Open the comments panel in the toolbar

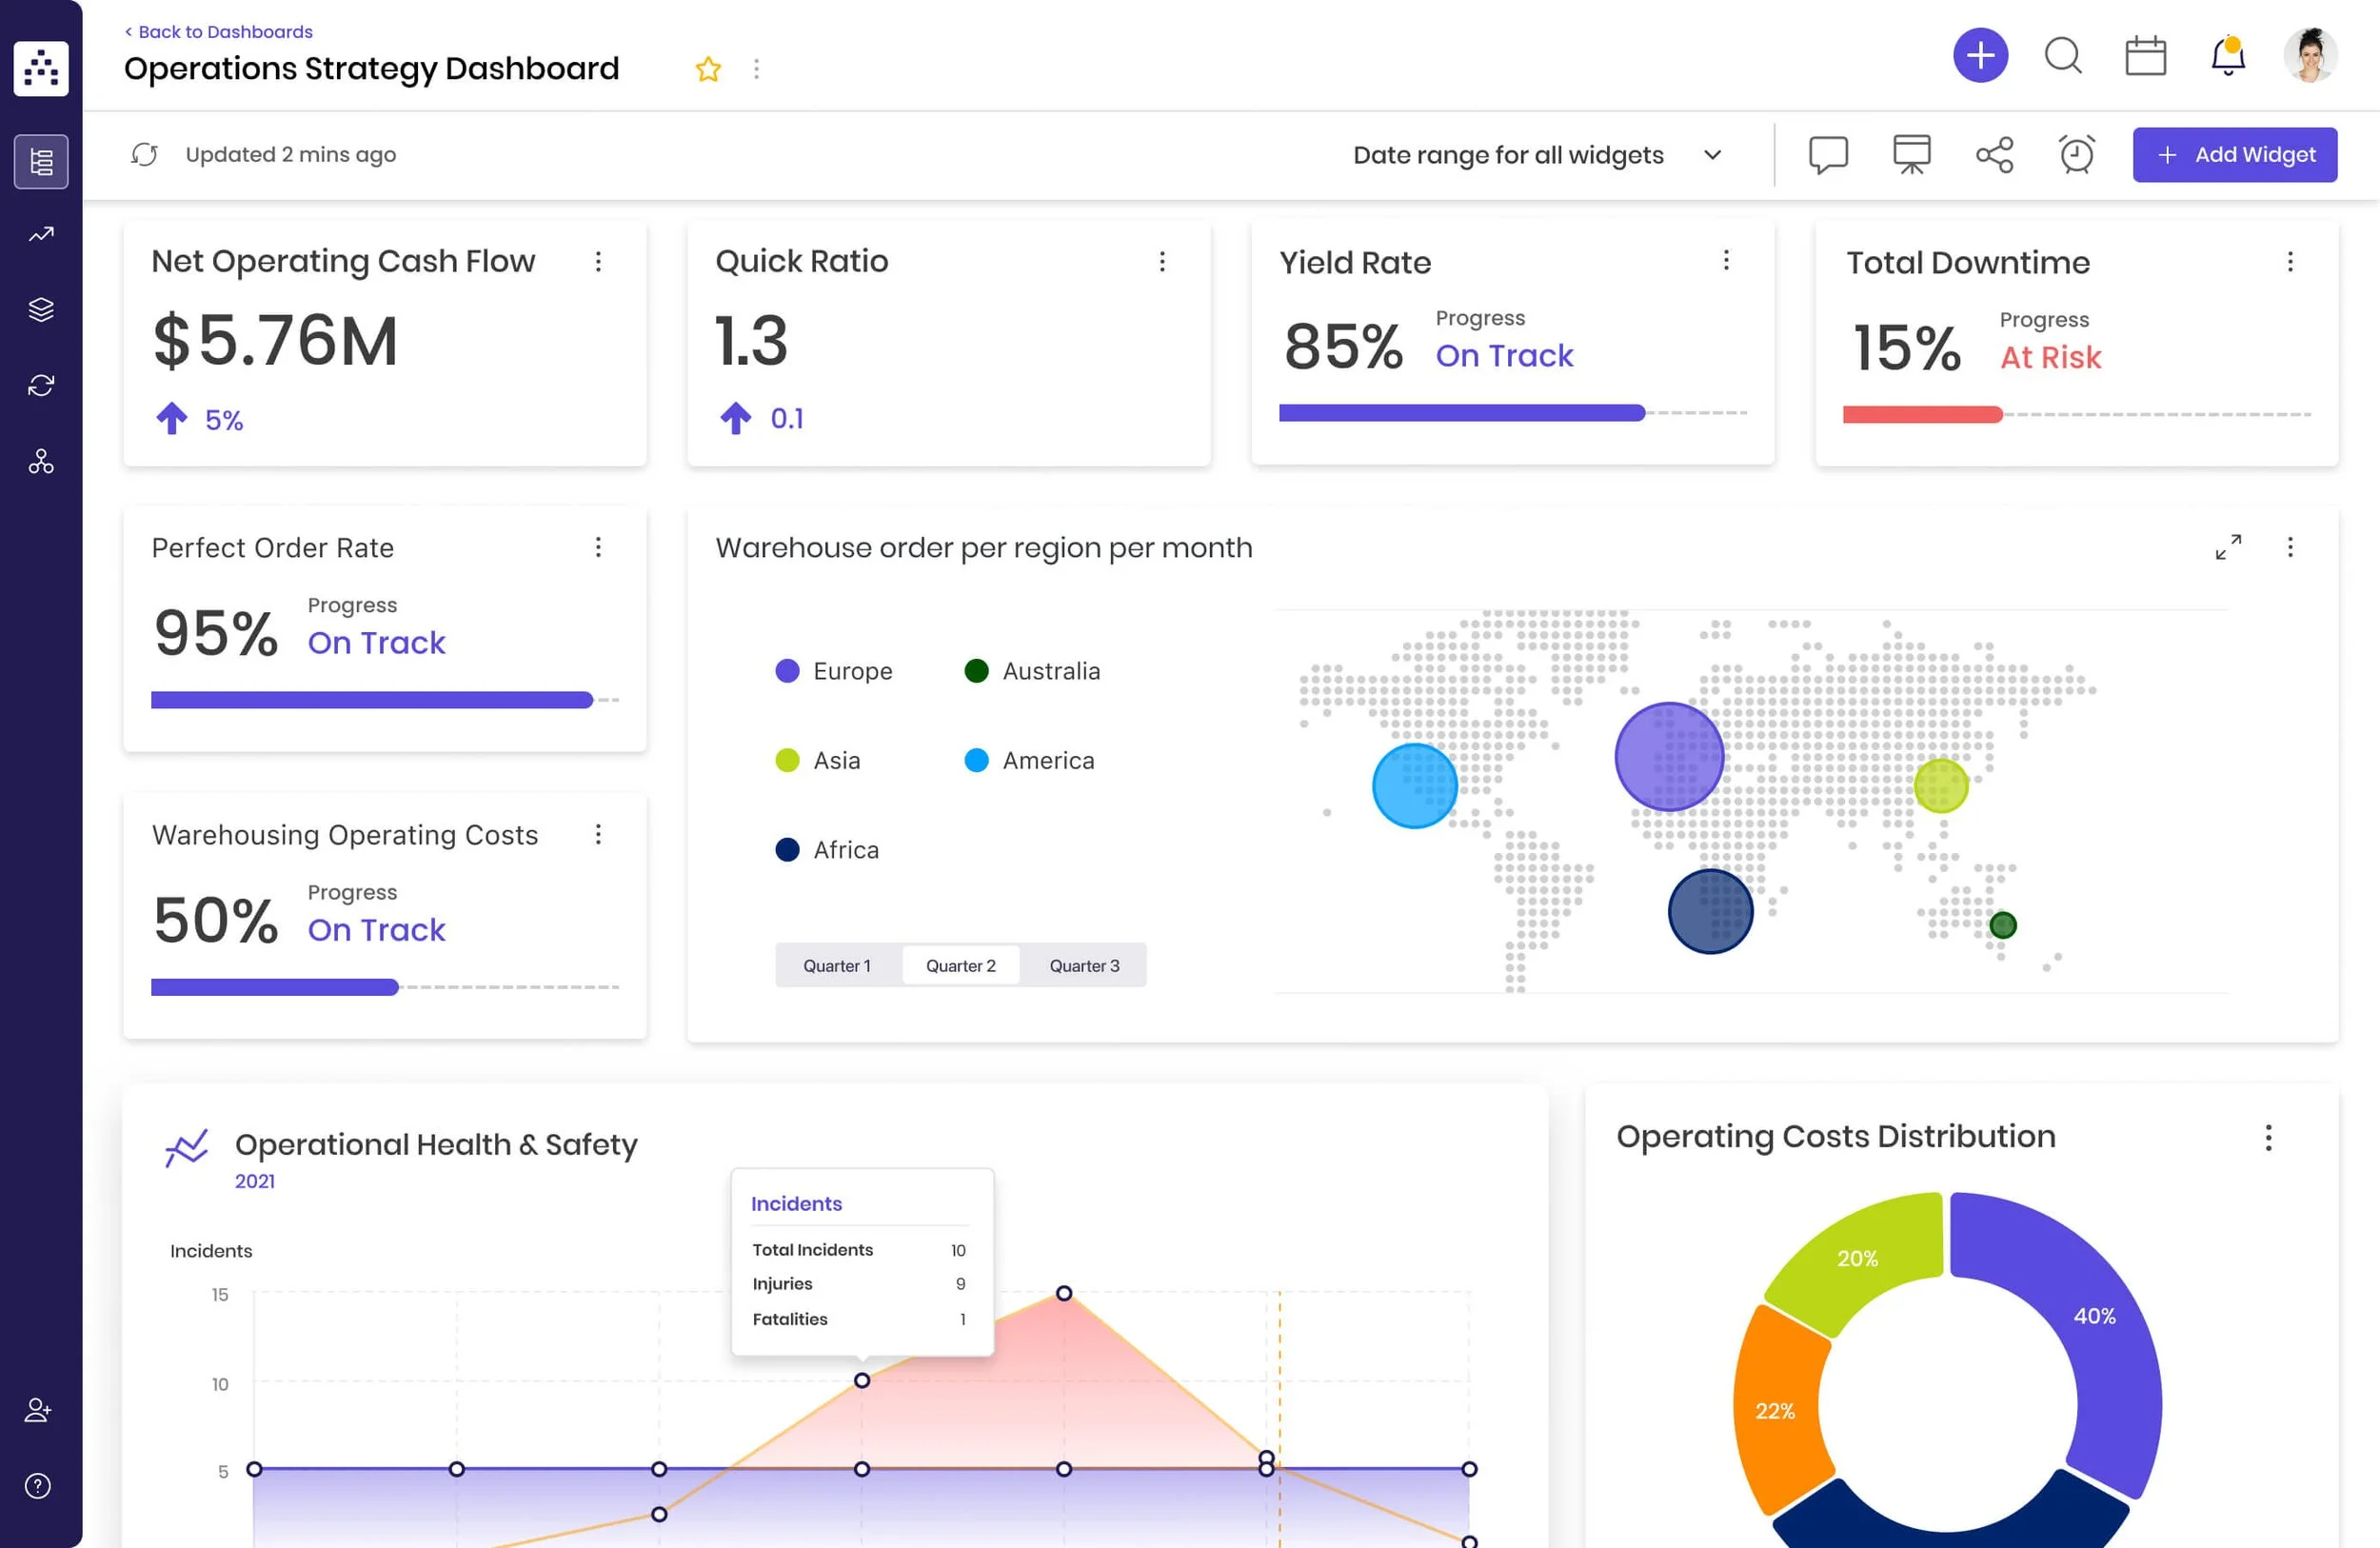[1828, 154]
